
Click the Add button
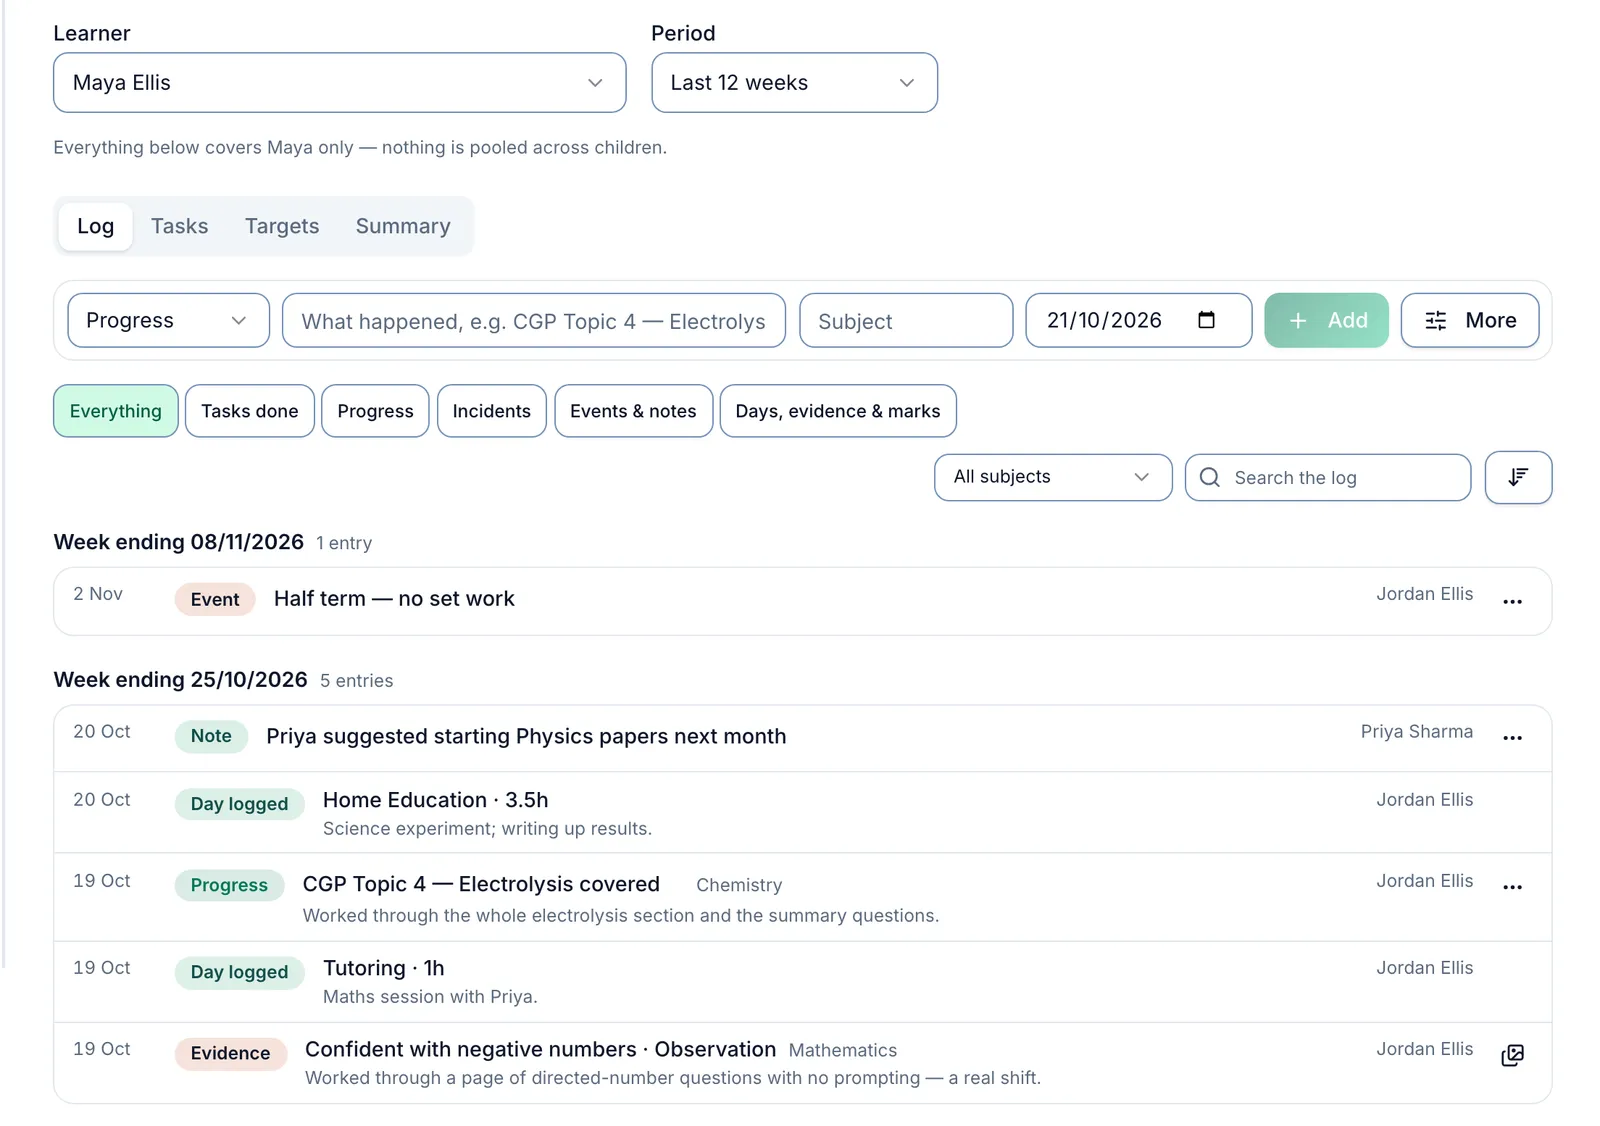click(x=1326, y=320)
